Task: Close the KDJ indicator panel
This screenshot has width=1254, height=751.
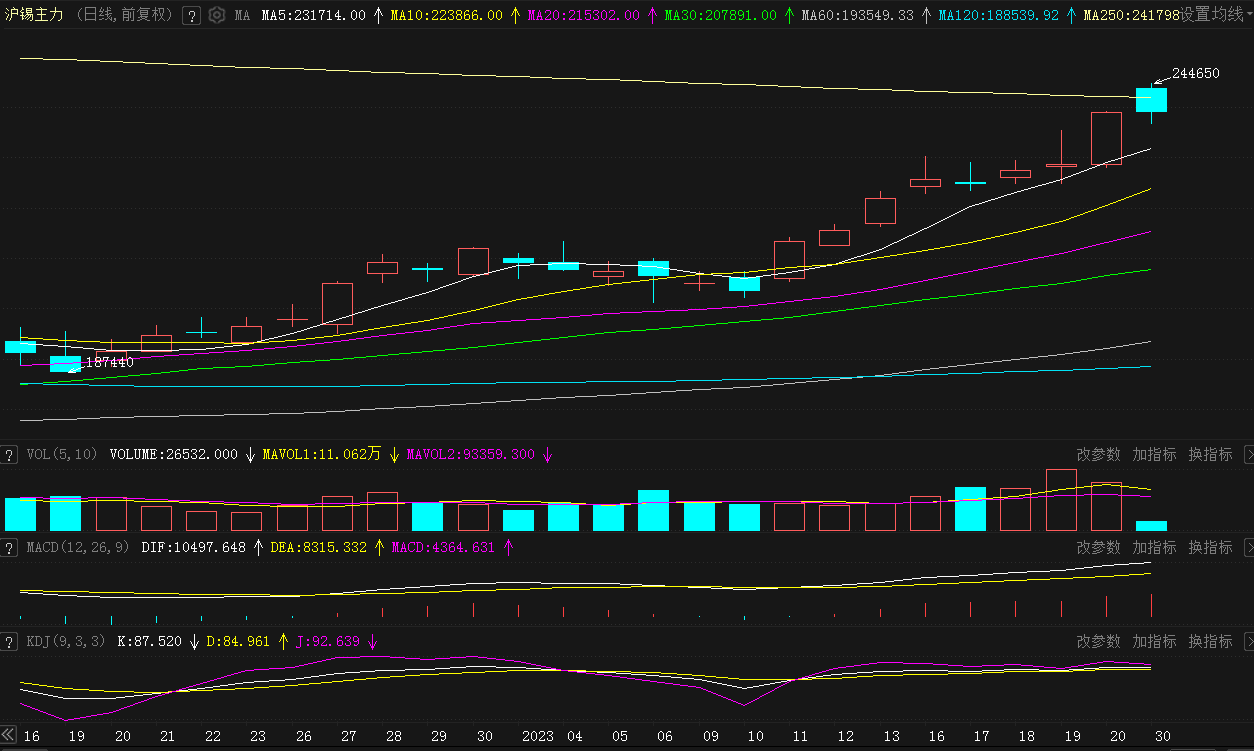Action: 1248,642
